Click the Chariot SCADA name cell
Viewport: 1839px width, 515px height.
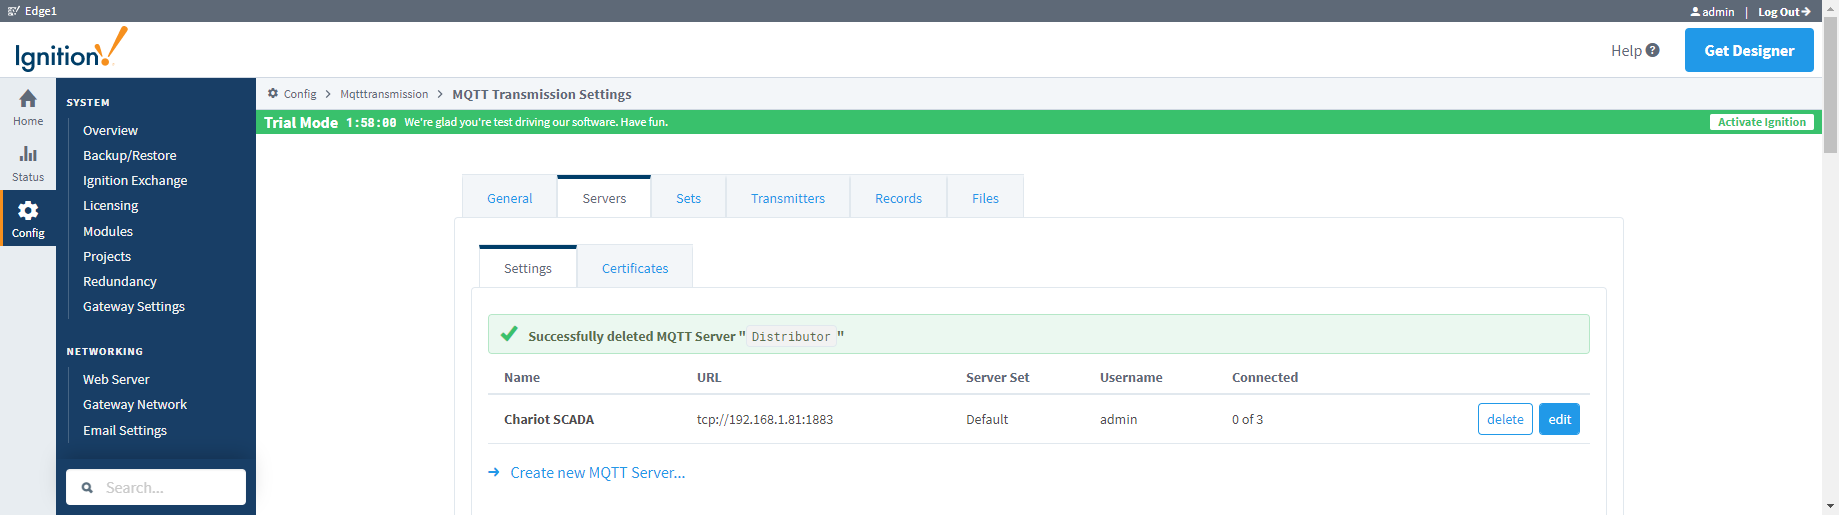pyautogui.click(x=549, y=419)
